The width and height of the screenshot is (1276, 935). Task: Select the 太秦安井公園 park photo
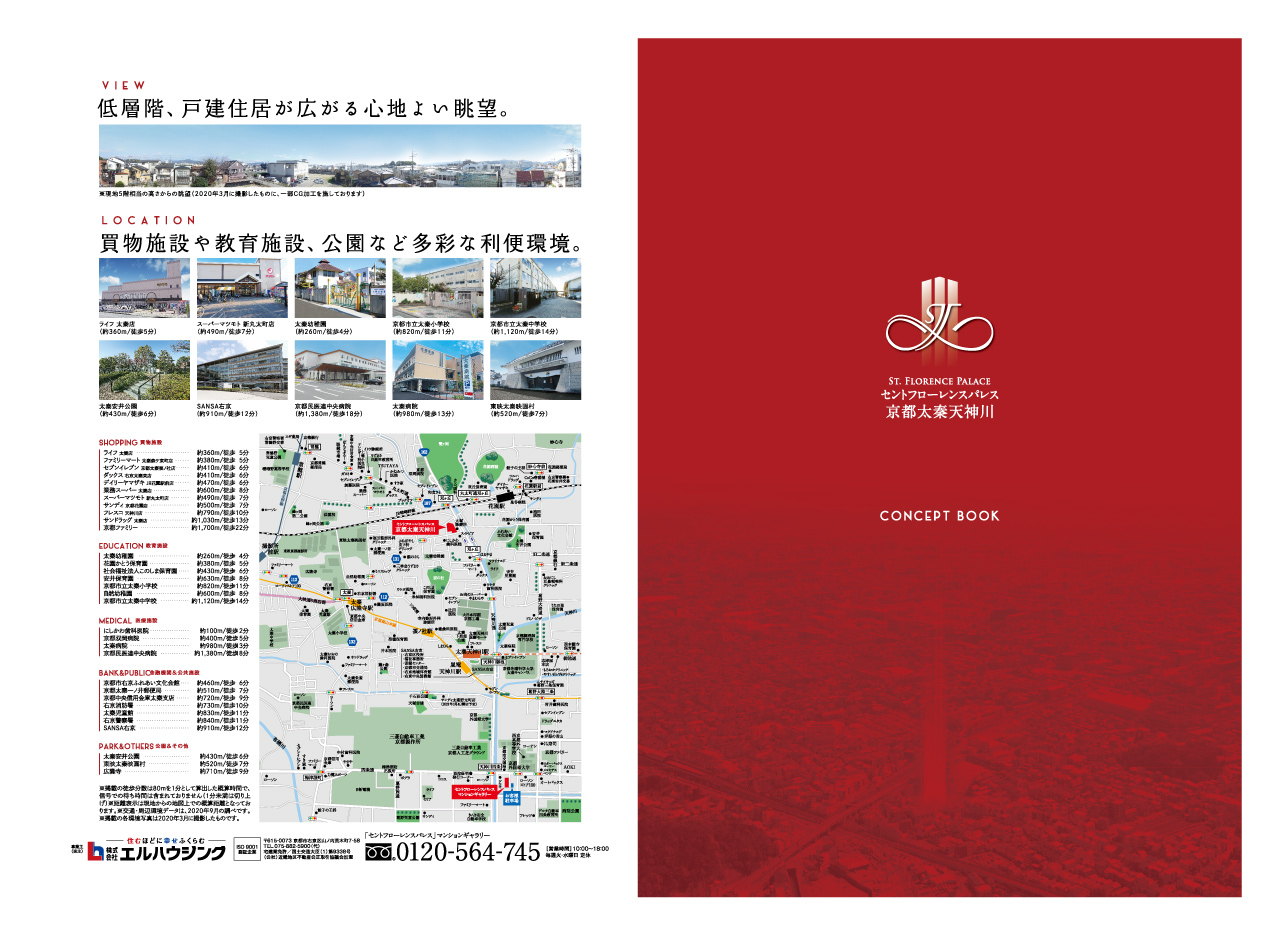(144, 370)
